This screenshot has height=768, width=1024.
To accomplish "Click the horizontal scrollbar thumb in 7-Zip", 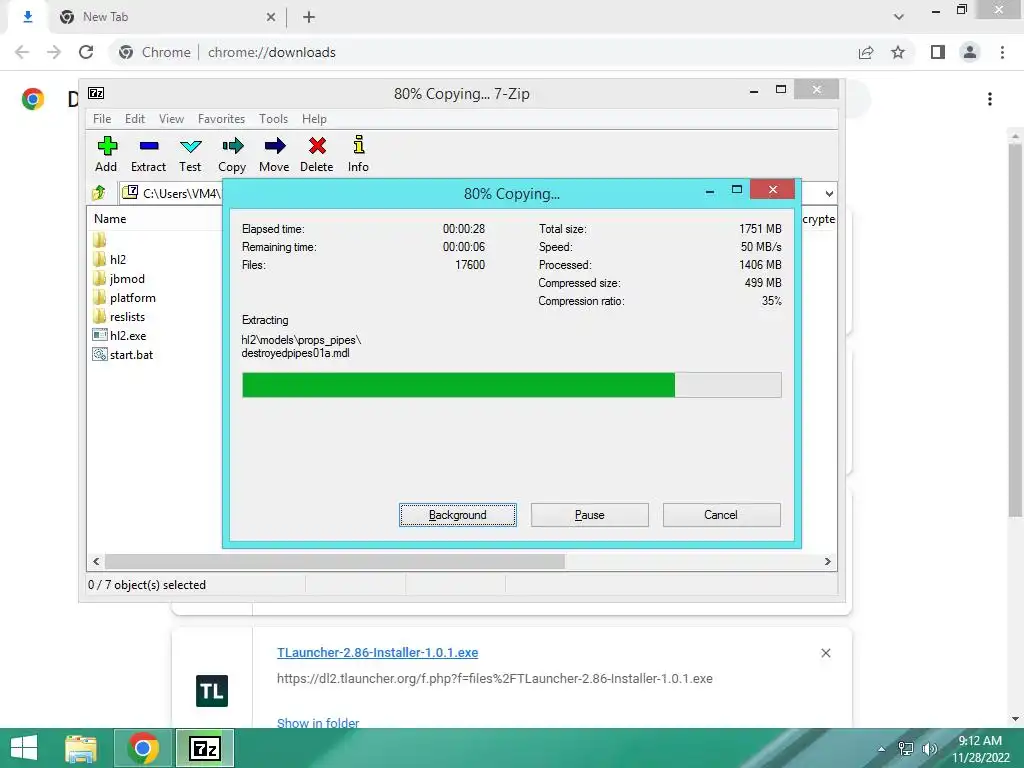I will 334,562.
